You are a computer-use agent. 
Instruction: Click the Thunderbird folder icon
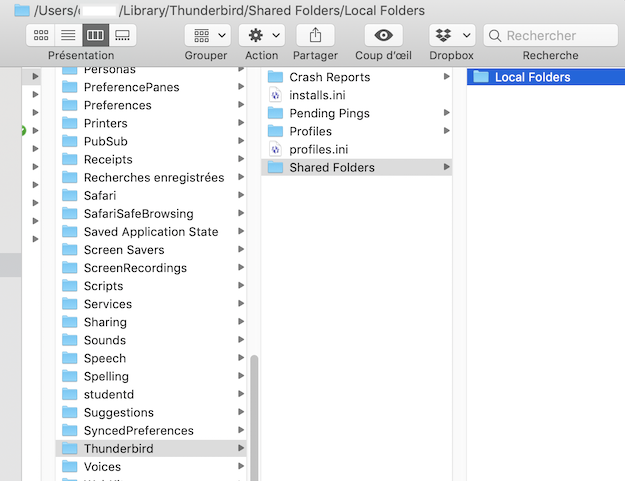(69, 448)
